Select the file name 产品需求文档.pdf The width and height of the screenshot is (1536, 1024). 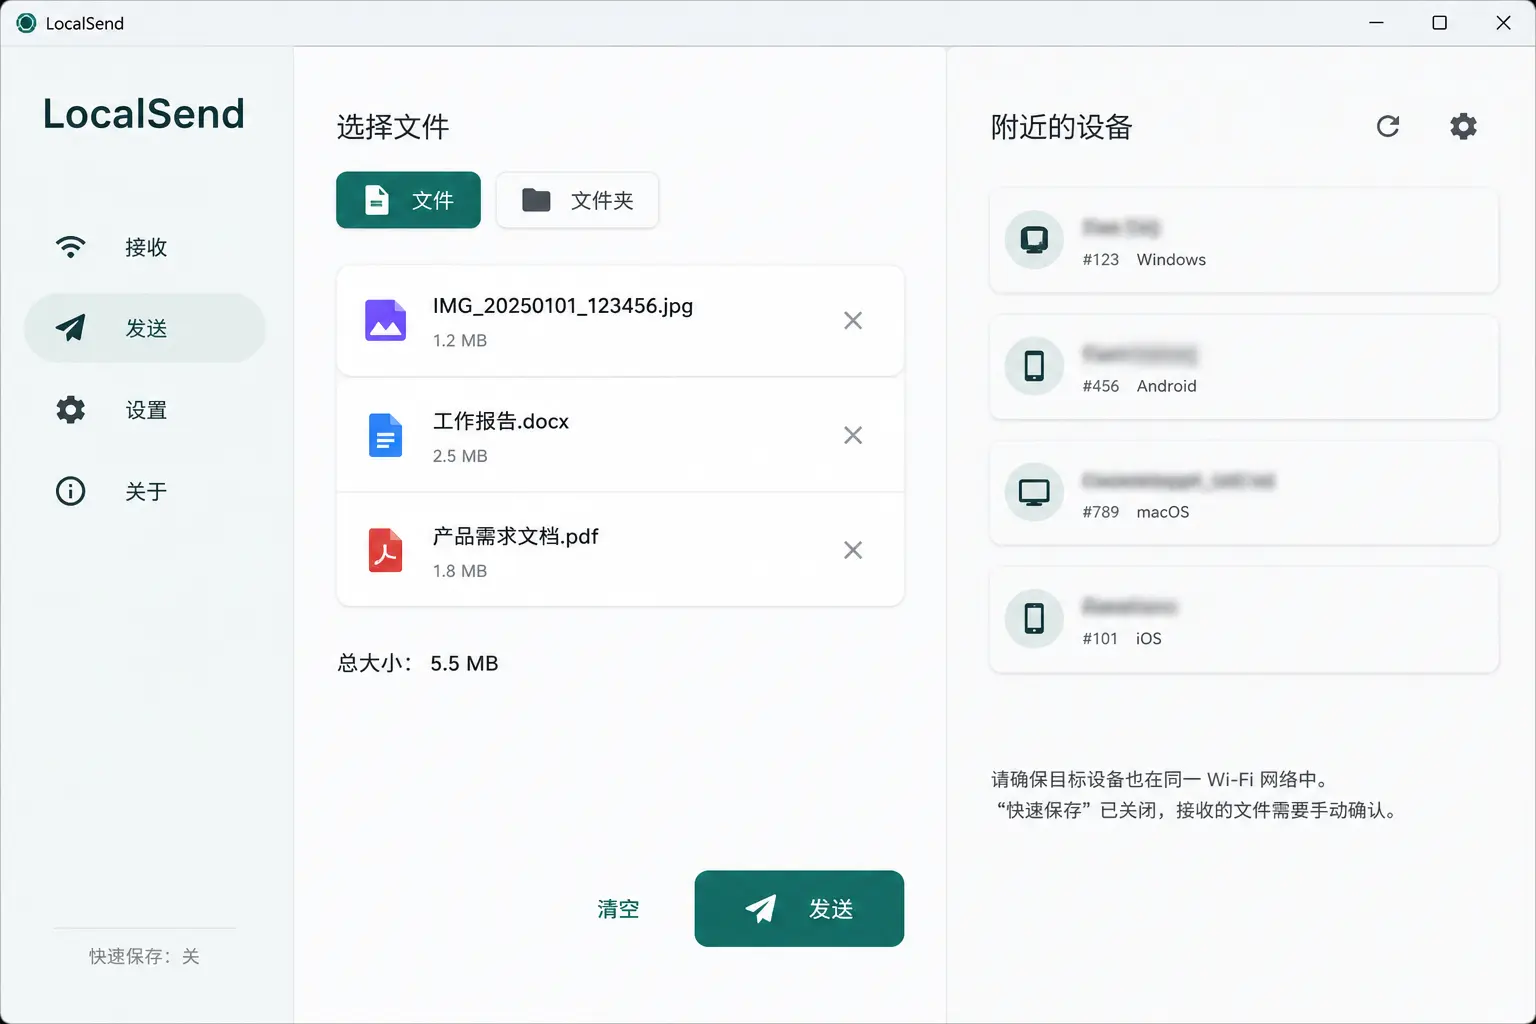515,536
